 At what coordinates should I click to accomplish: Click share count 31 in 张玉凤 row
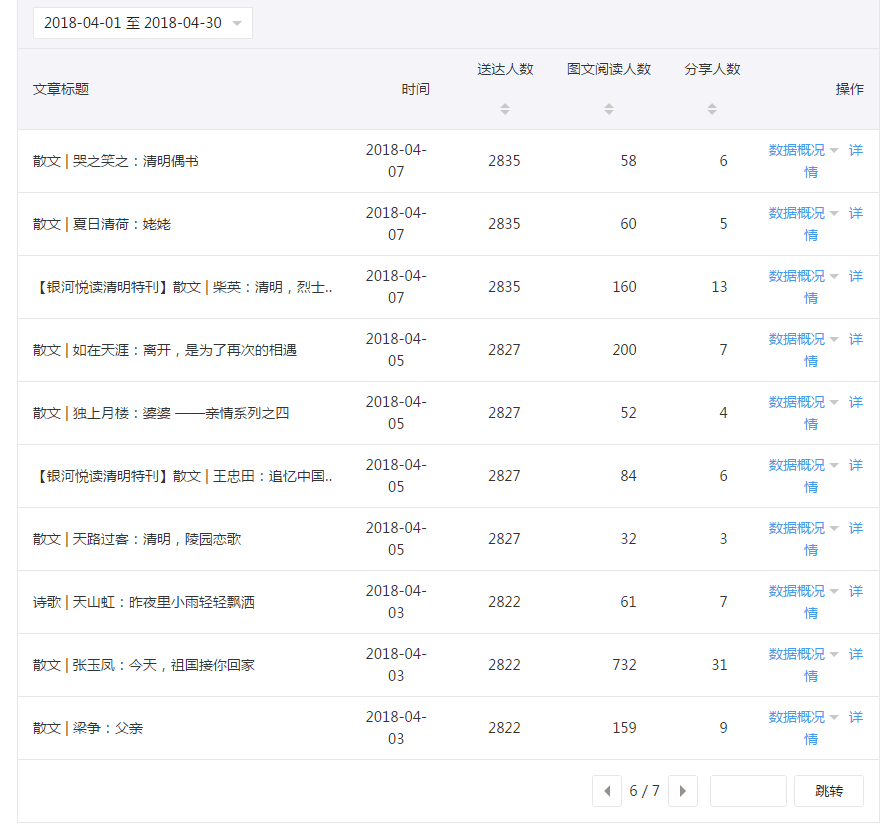point(720,665)
